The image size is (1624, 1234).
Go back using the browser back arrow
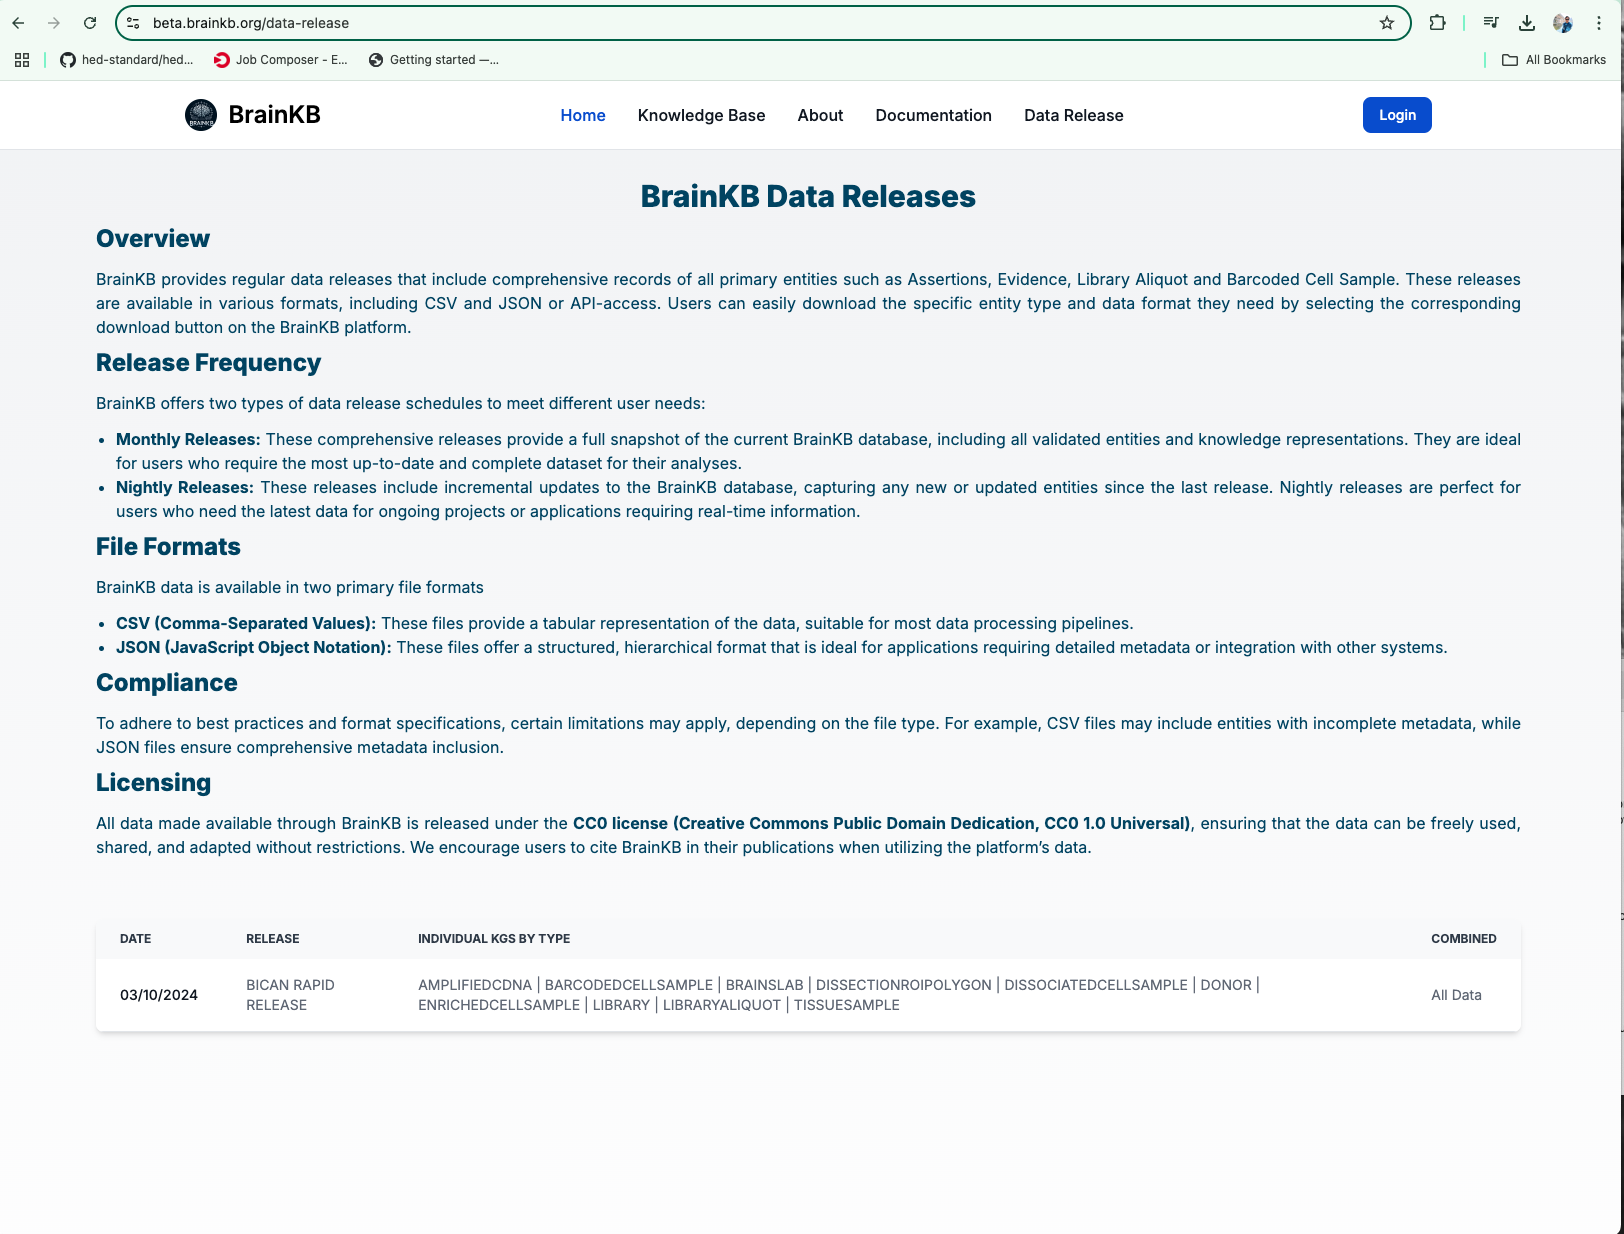pos(18,23)
